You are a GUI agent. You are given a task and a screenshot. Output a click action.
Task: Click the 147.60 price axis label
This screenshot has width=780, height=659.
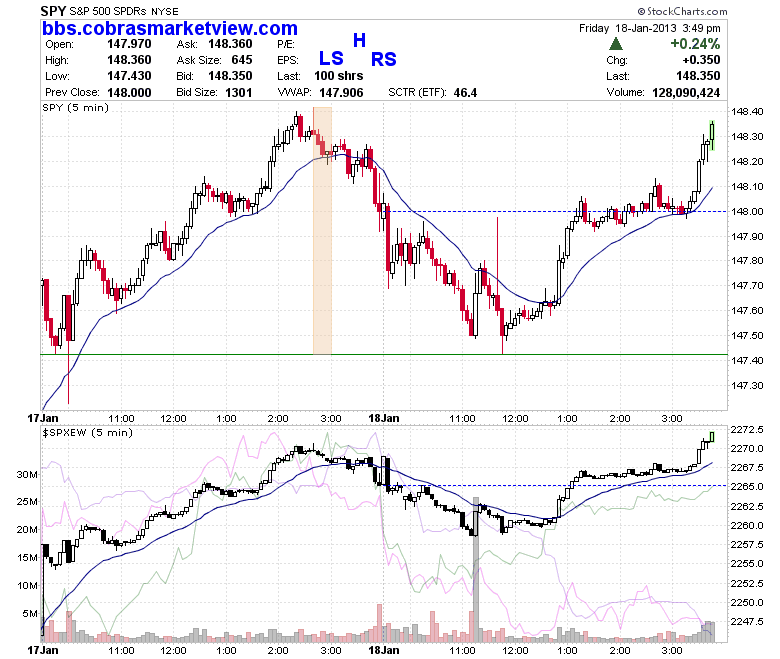pos(747,310)
